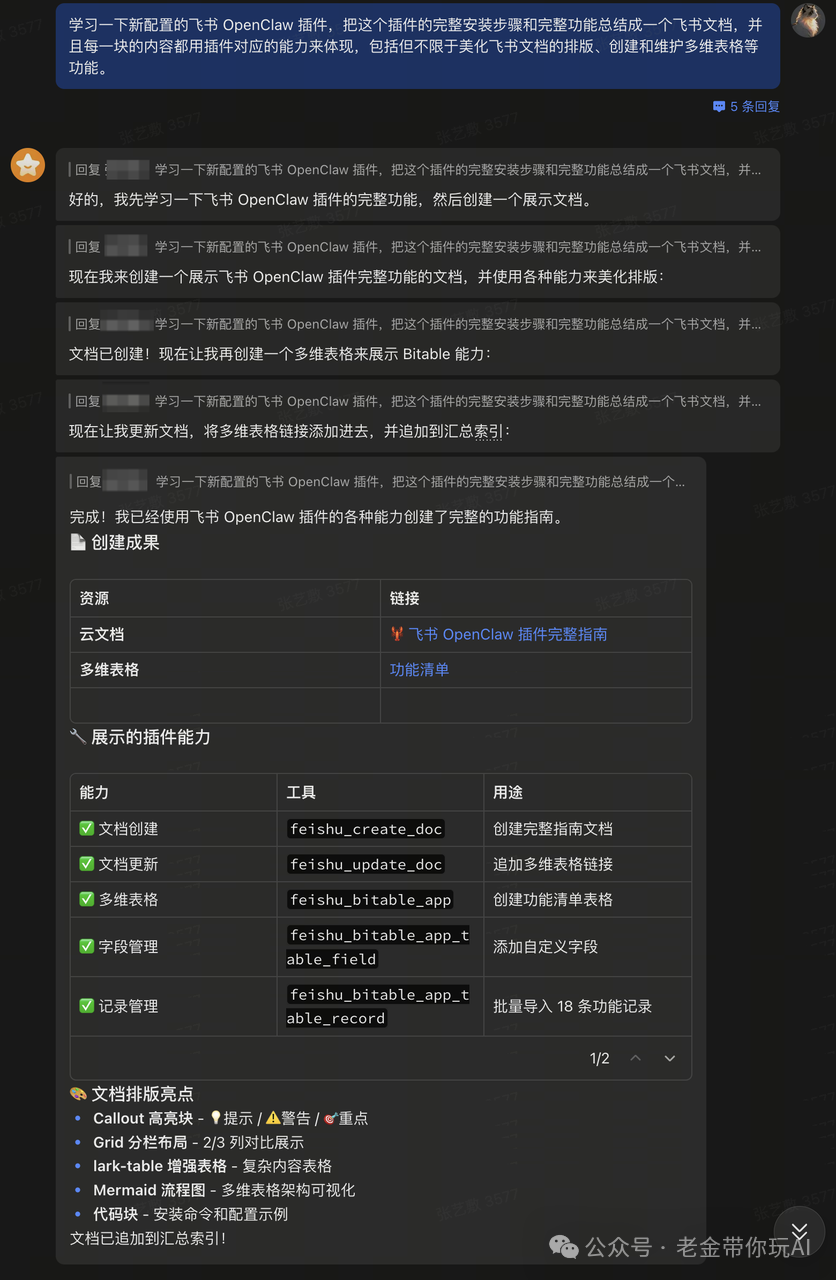Click the 创建功能清单表格 usage cell
The width and height of the screenshot is (836, 1280).
587,899
